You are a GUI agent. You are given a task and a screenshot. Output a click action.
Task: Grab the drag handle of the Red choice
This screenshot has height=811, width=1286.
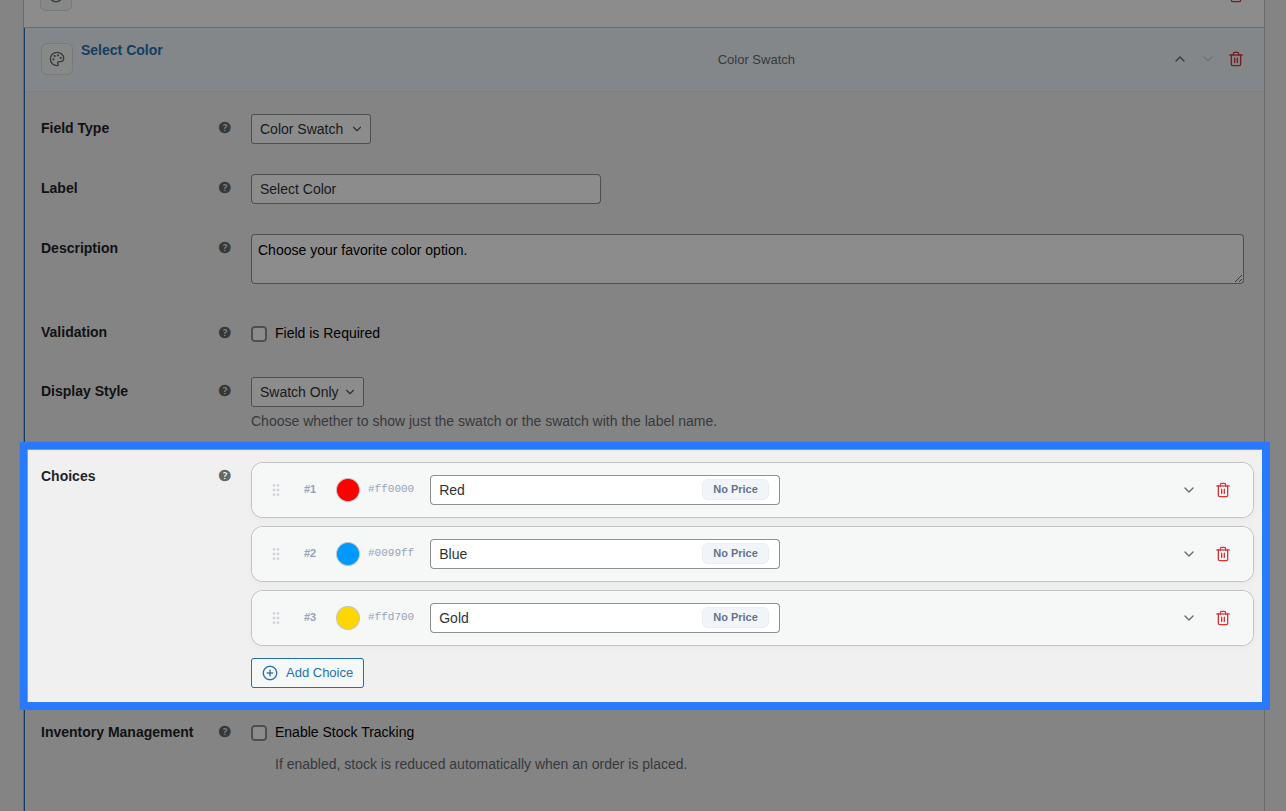pos(276,490)
